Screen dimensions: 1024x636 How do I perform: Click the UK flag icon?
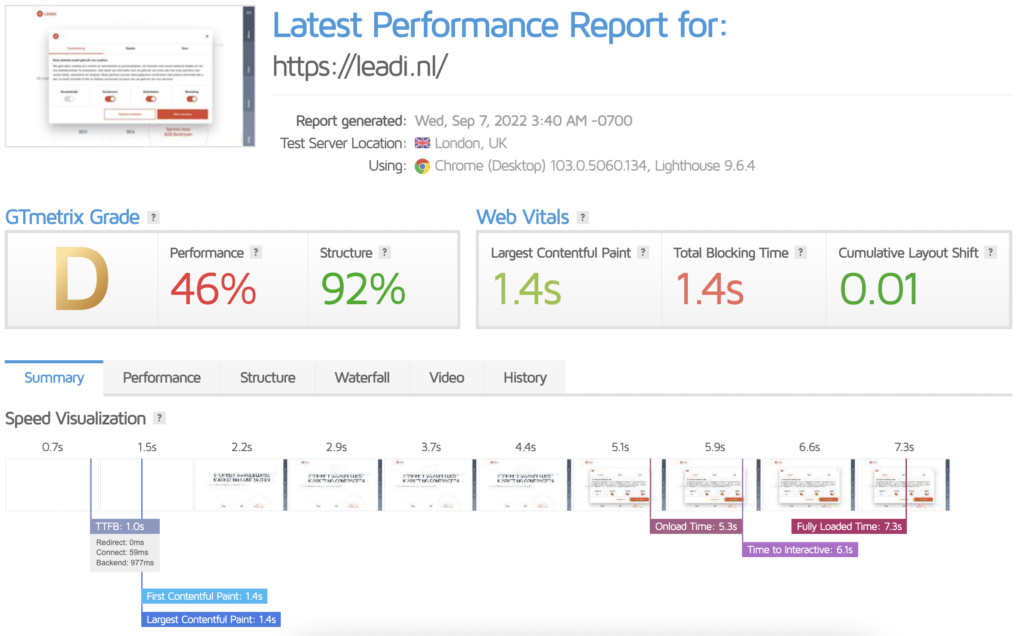[423, 143]
